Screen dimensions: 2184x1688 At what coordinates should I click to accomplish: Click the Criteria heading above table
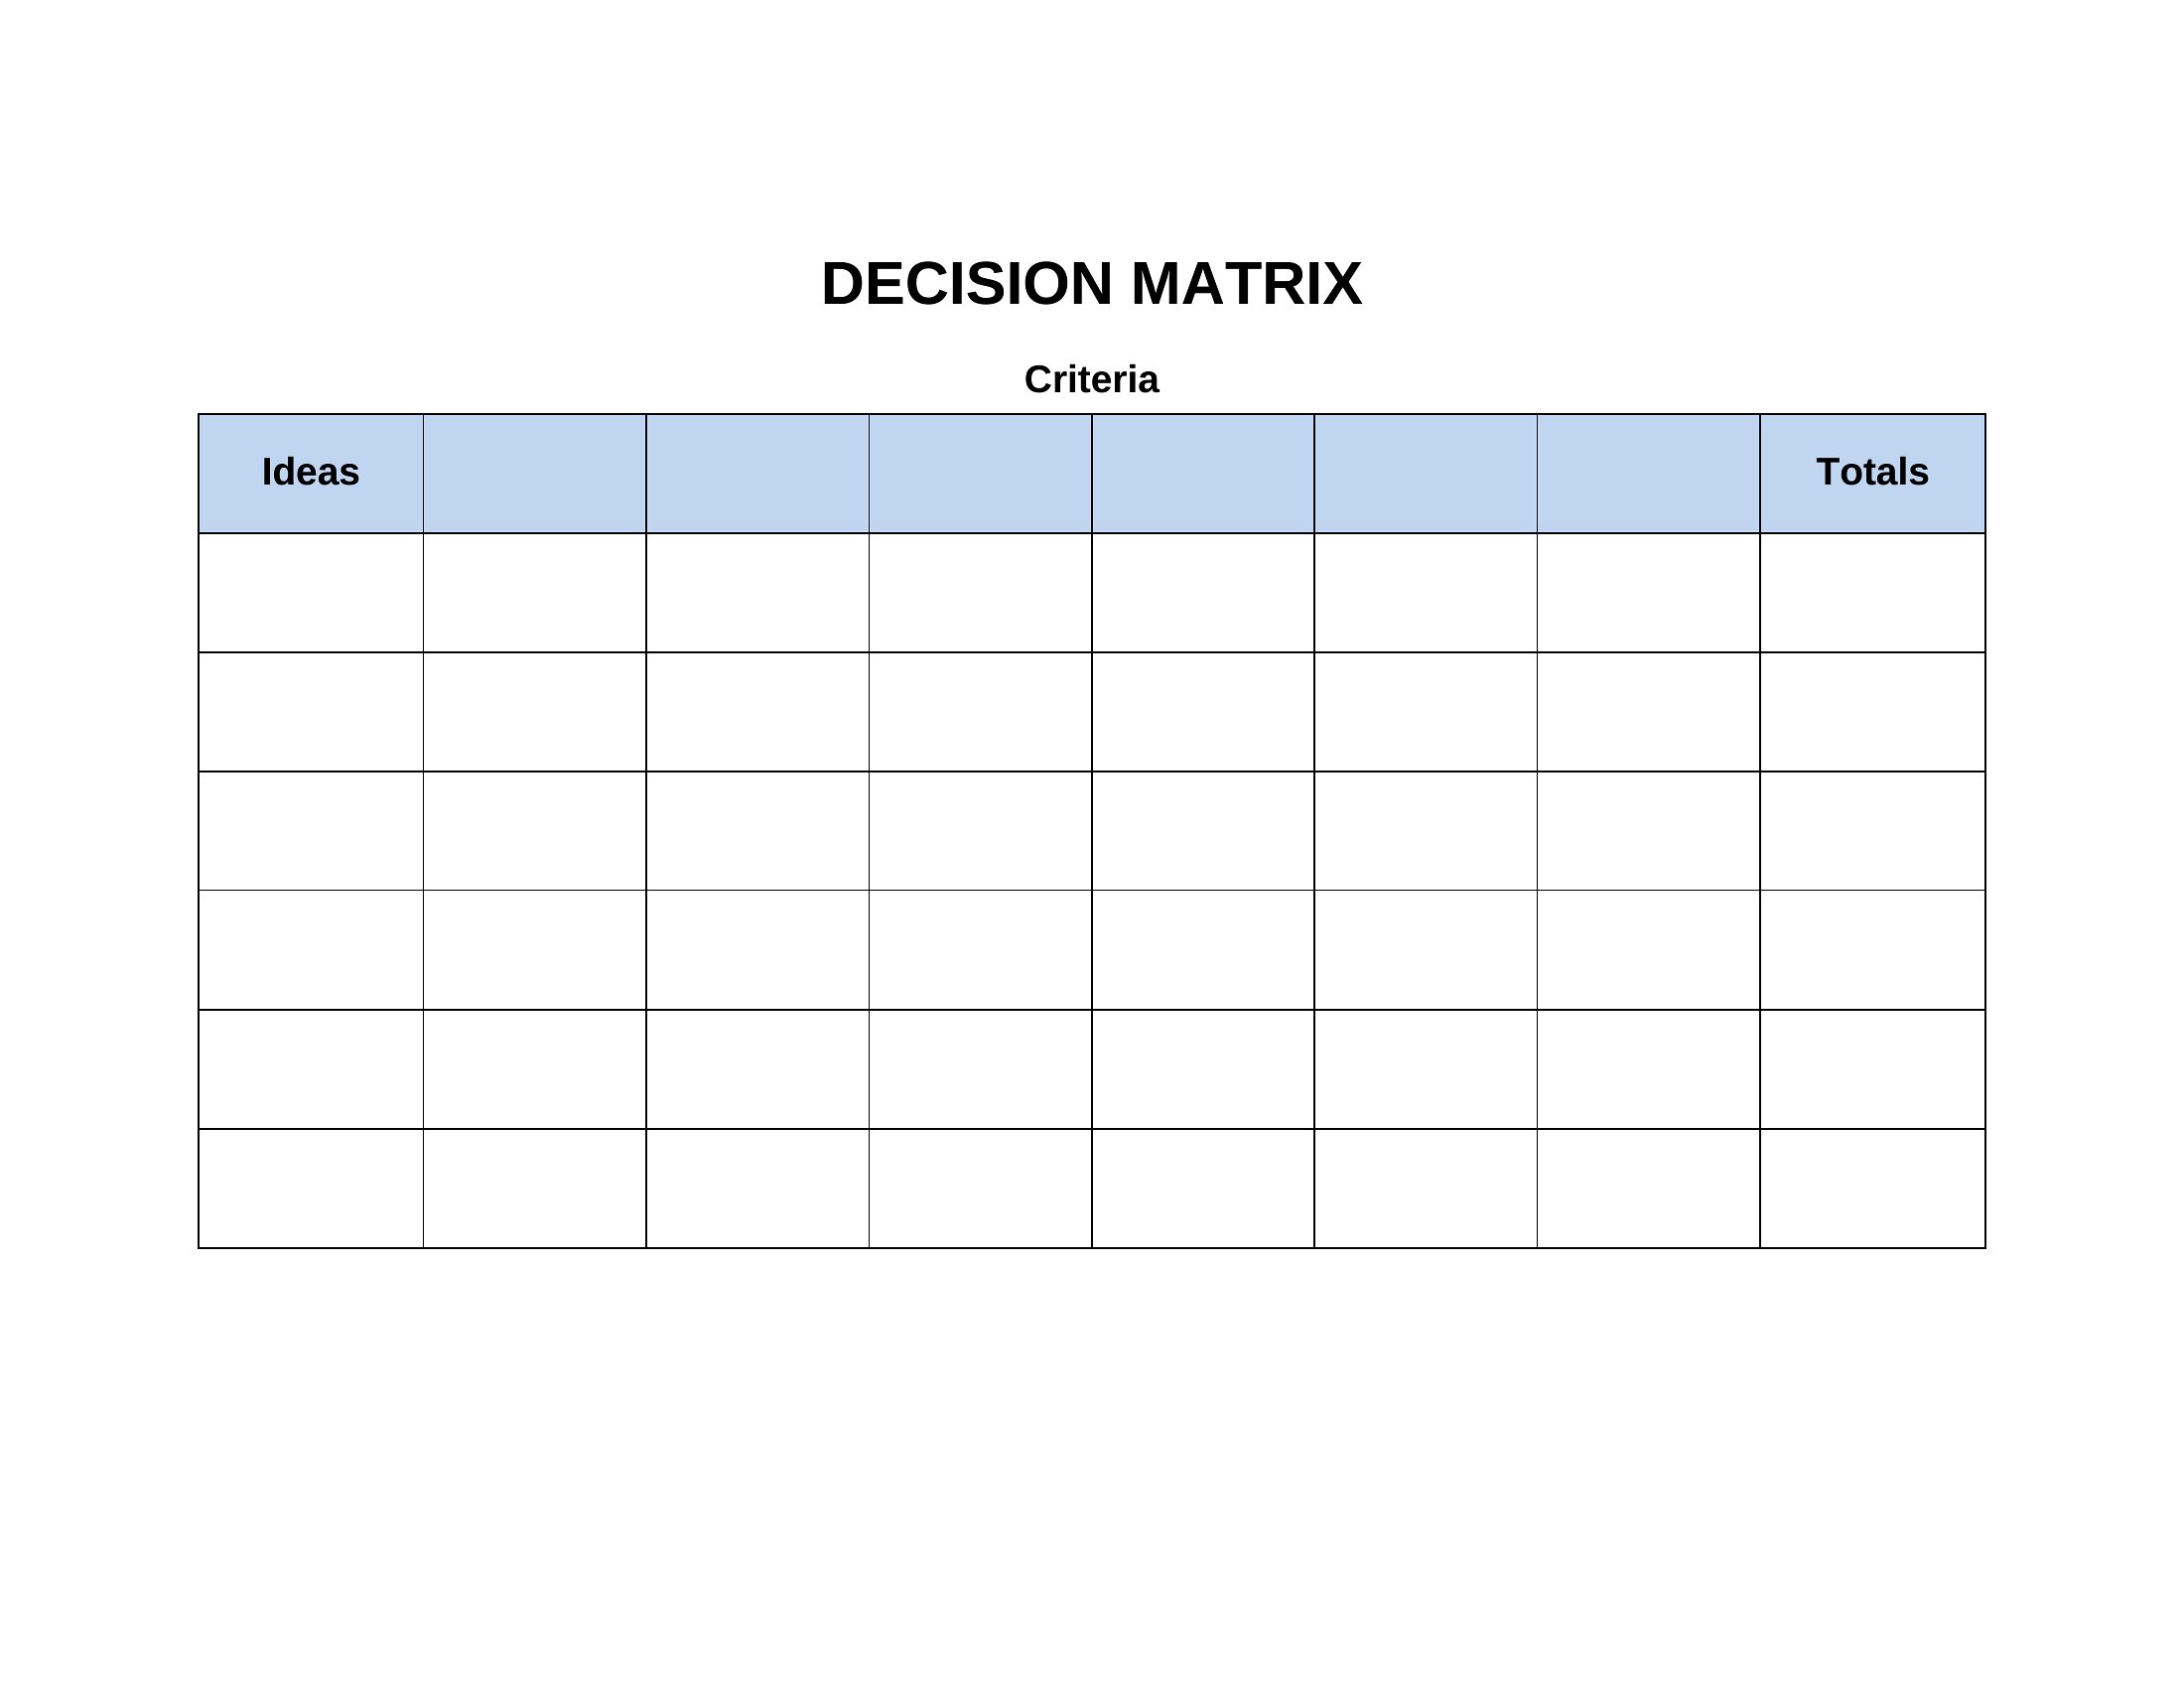pyautogui.click(x=1091, y=379)
